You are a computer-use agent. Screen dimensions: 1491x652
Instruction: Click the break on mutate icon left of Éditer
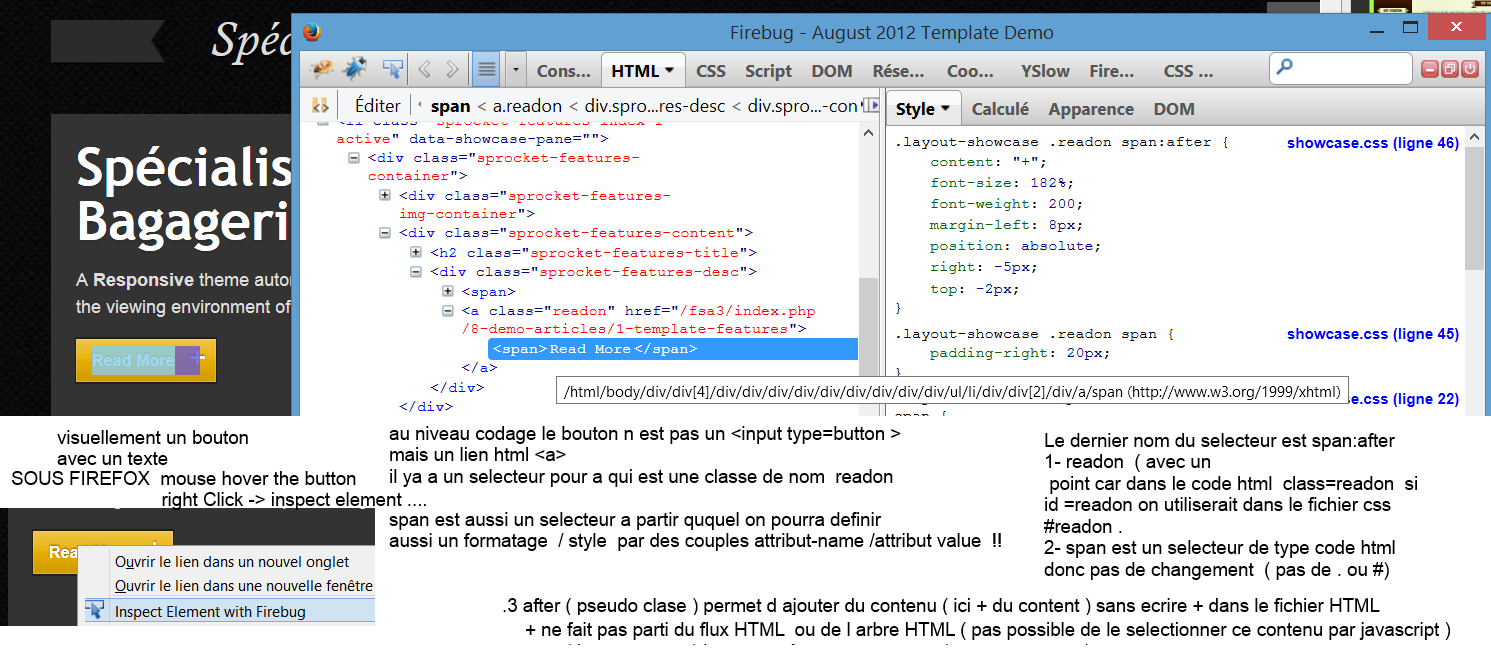point(320,105)
